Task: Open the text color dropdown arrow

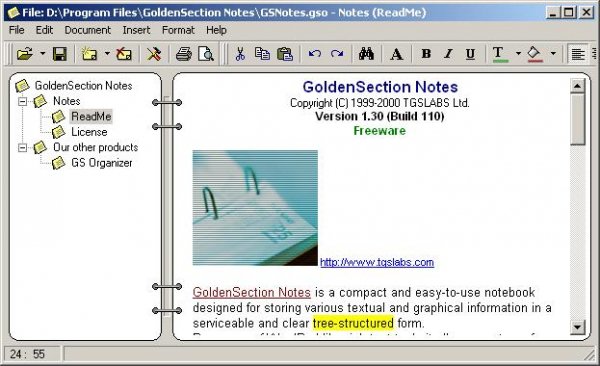Action: pos(518,54)
